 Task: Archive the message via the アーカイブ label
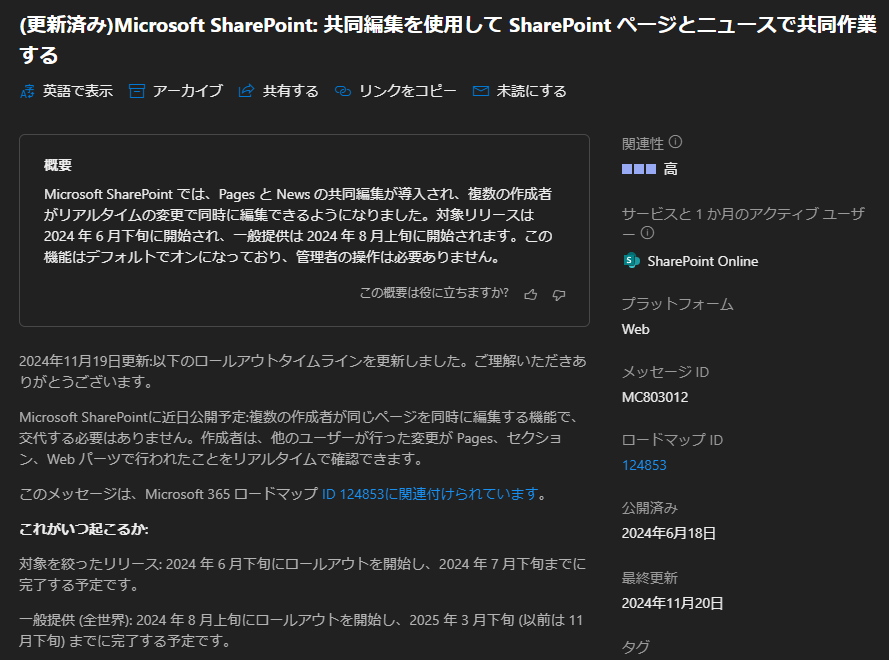click(x=188, y=91)
